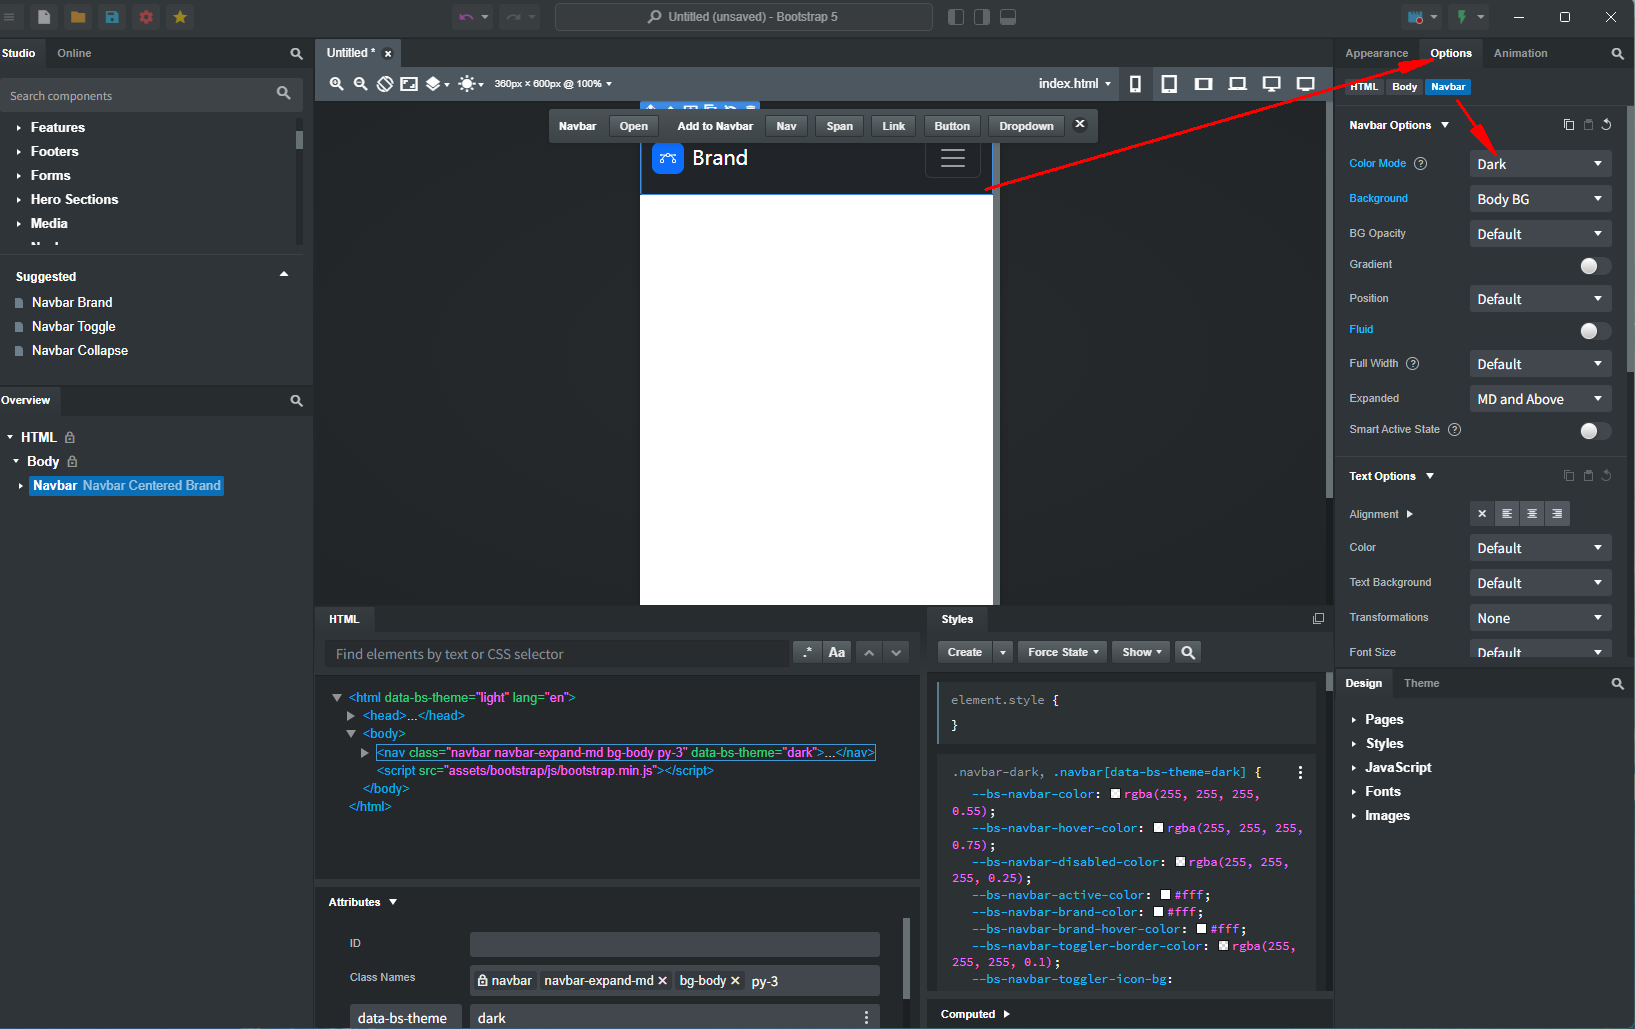Click the star favorites icon
This screenshot has height=1029, width=1635.
pos(180,17)
